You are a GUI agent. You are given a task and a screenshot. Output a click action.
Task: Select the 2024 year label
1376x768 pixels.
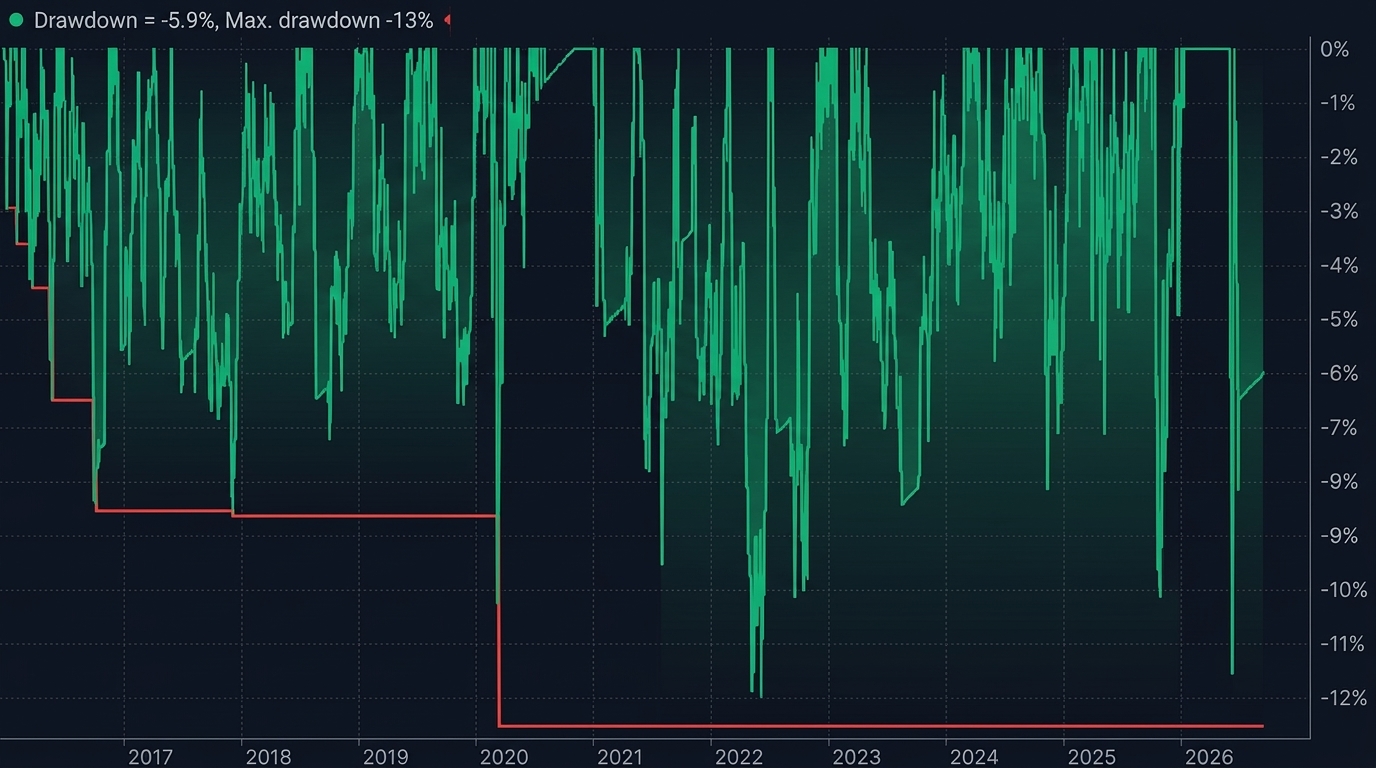[974, 756]
